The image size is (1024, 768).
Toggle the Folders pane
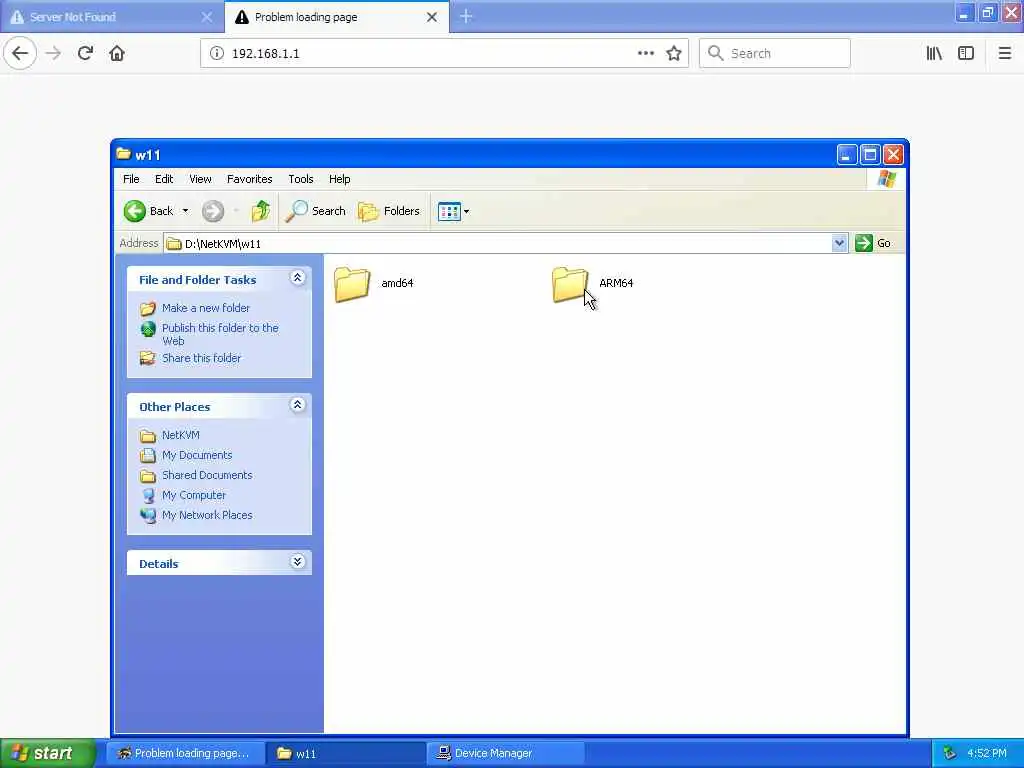pos(389,211)
